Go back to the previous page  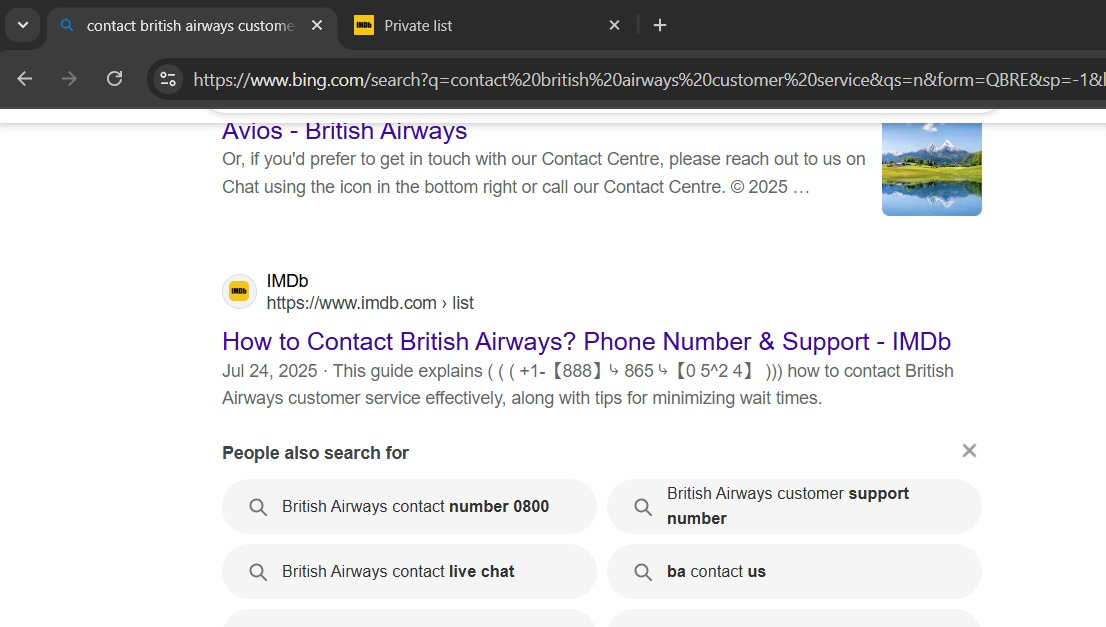click(25, 78)
